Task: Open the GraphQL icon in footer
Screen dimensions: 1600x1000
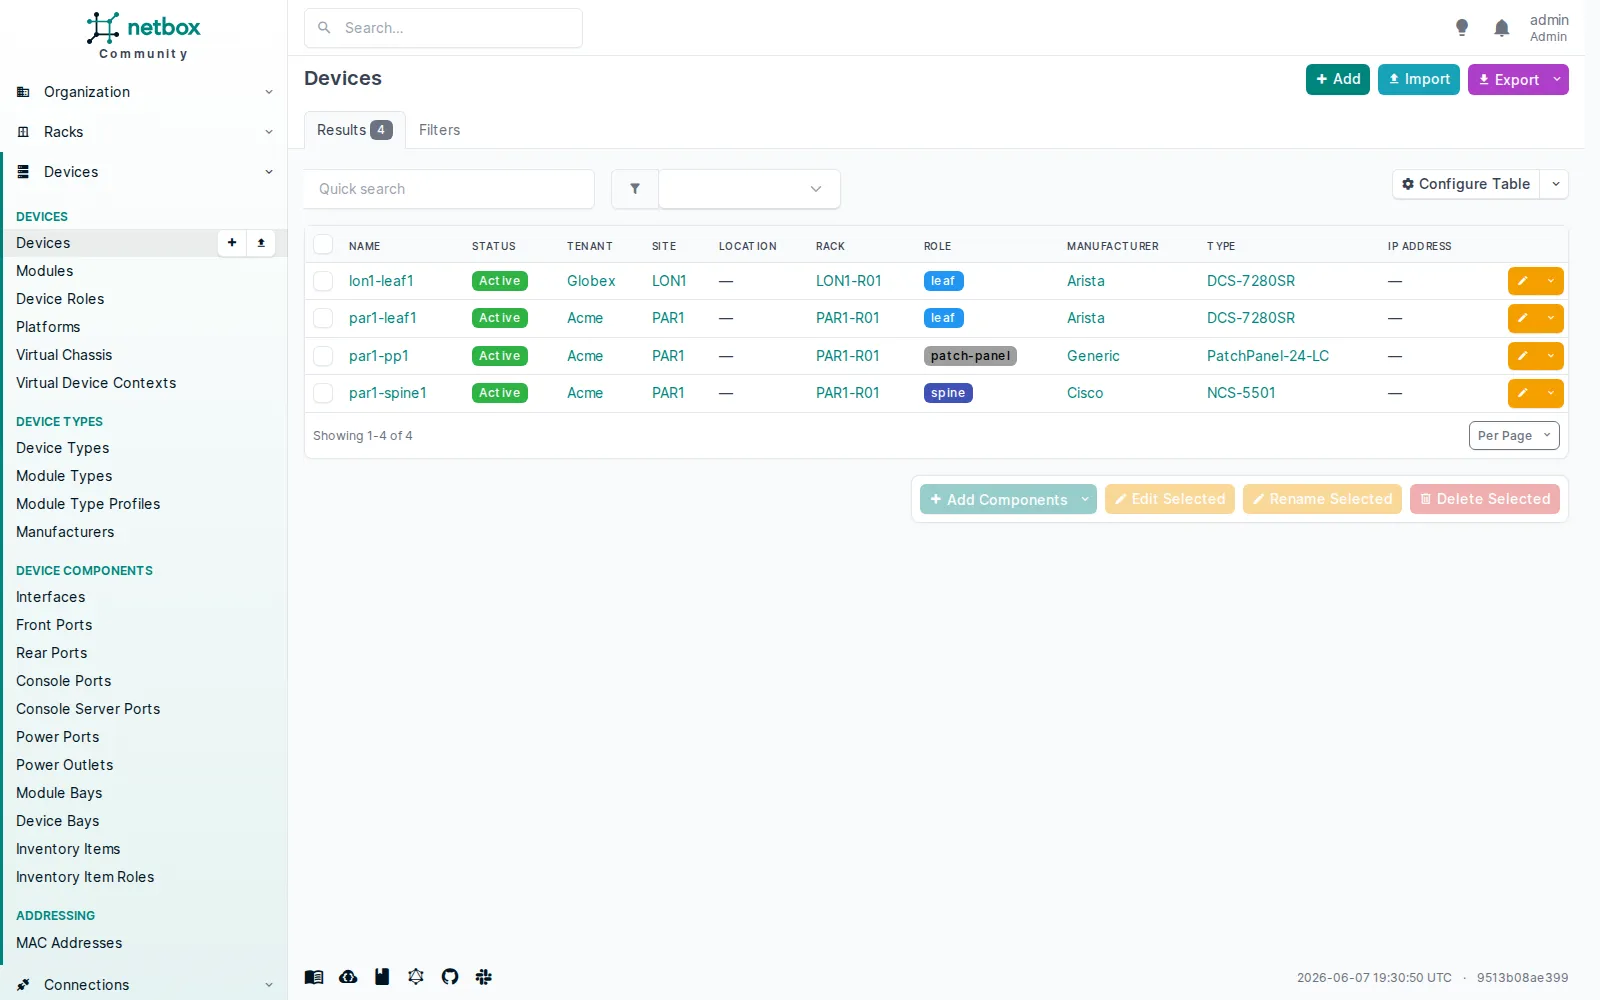Action: click(x=416, y=977)
